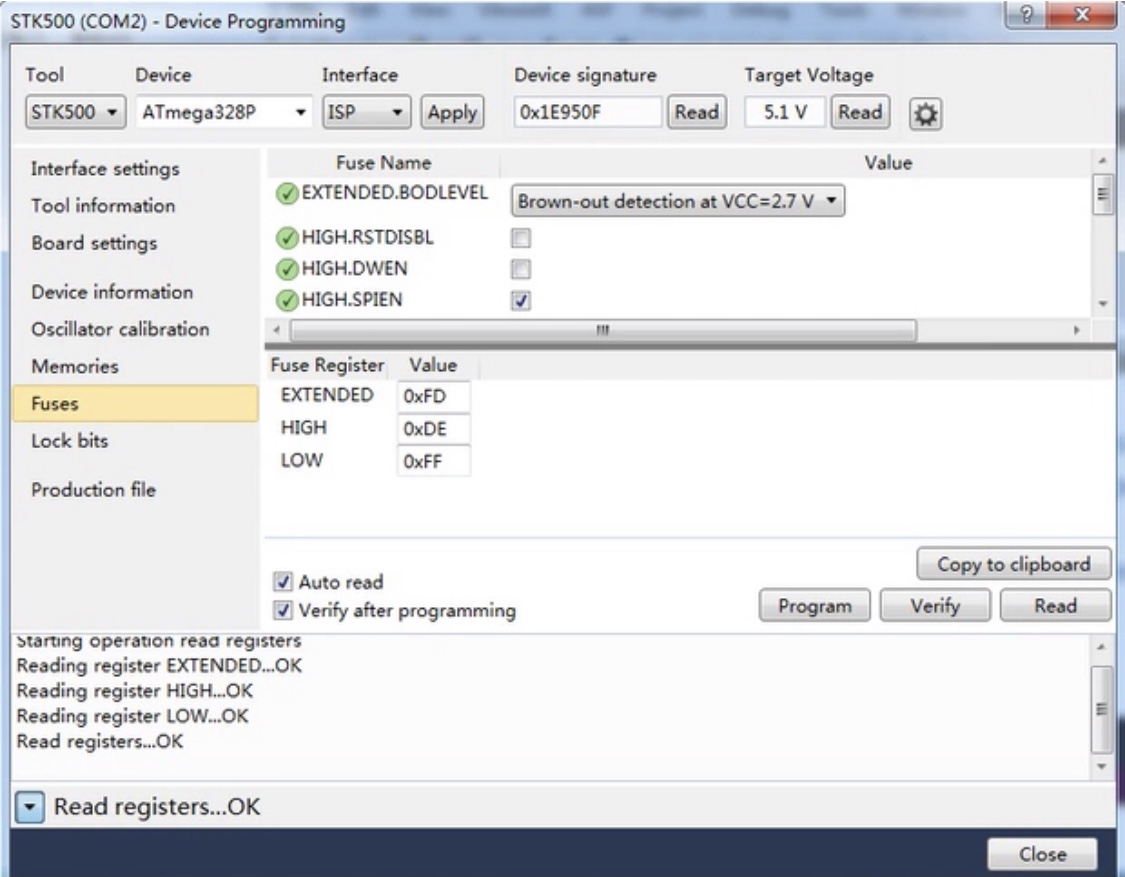Click the 'Starting operation read registers' log line
Screen dimensions: 1125x877
click(159, 640)
